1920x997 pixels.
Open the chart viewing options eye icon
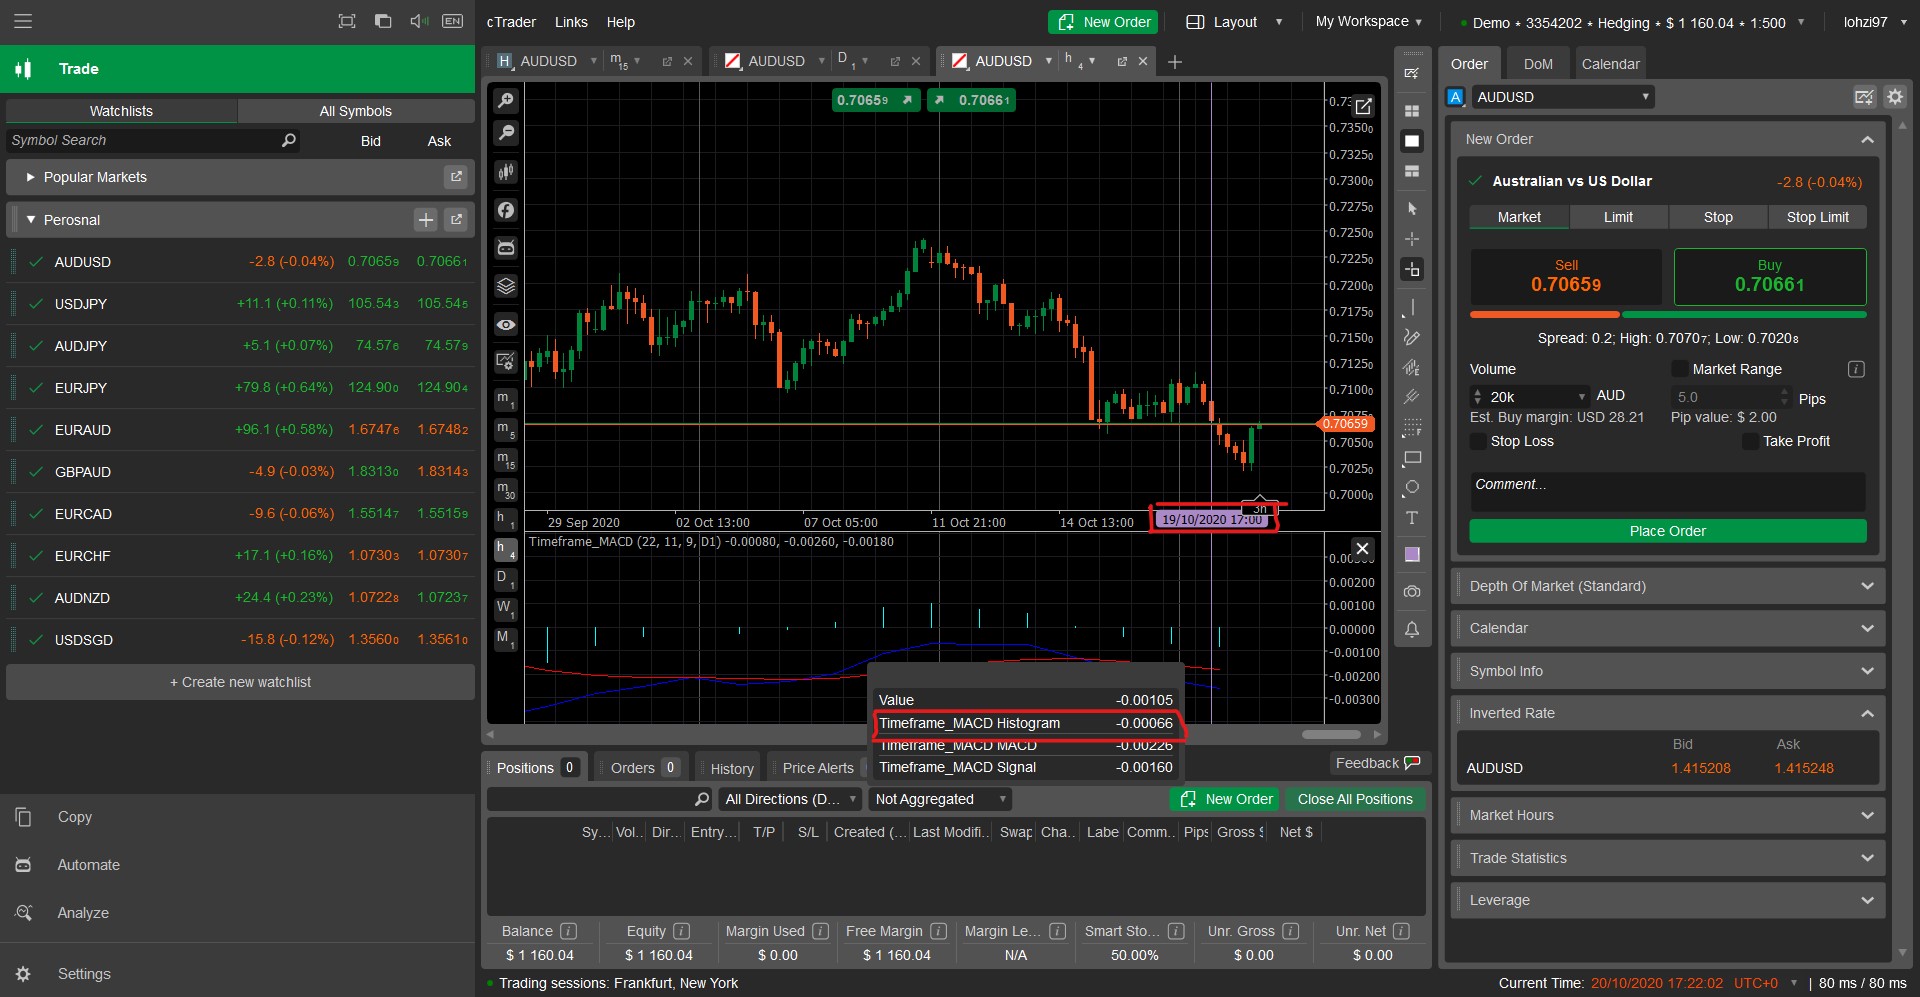point(506,324)
